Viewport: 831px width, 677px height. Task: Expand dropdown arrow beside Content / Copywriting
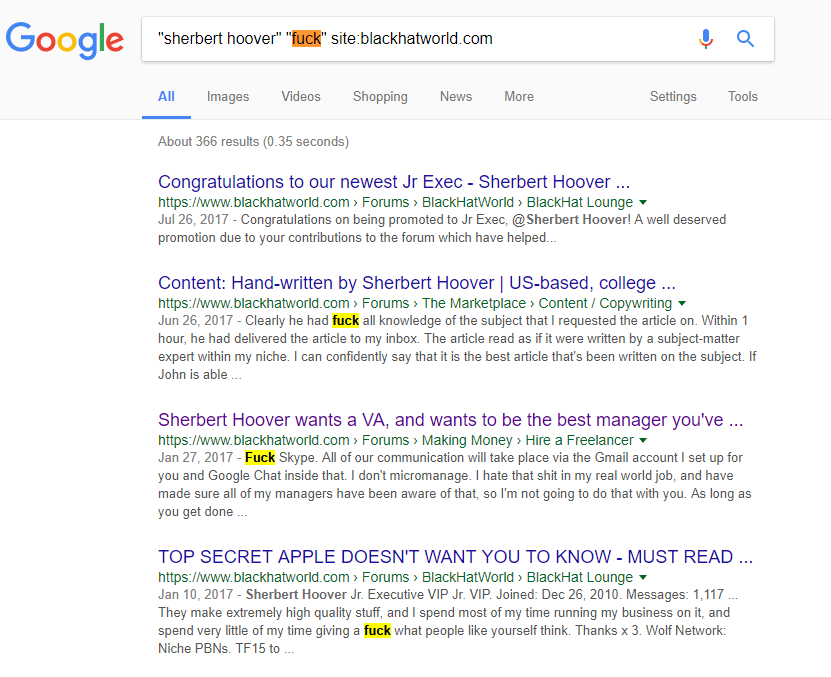(682, 303)
